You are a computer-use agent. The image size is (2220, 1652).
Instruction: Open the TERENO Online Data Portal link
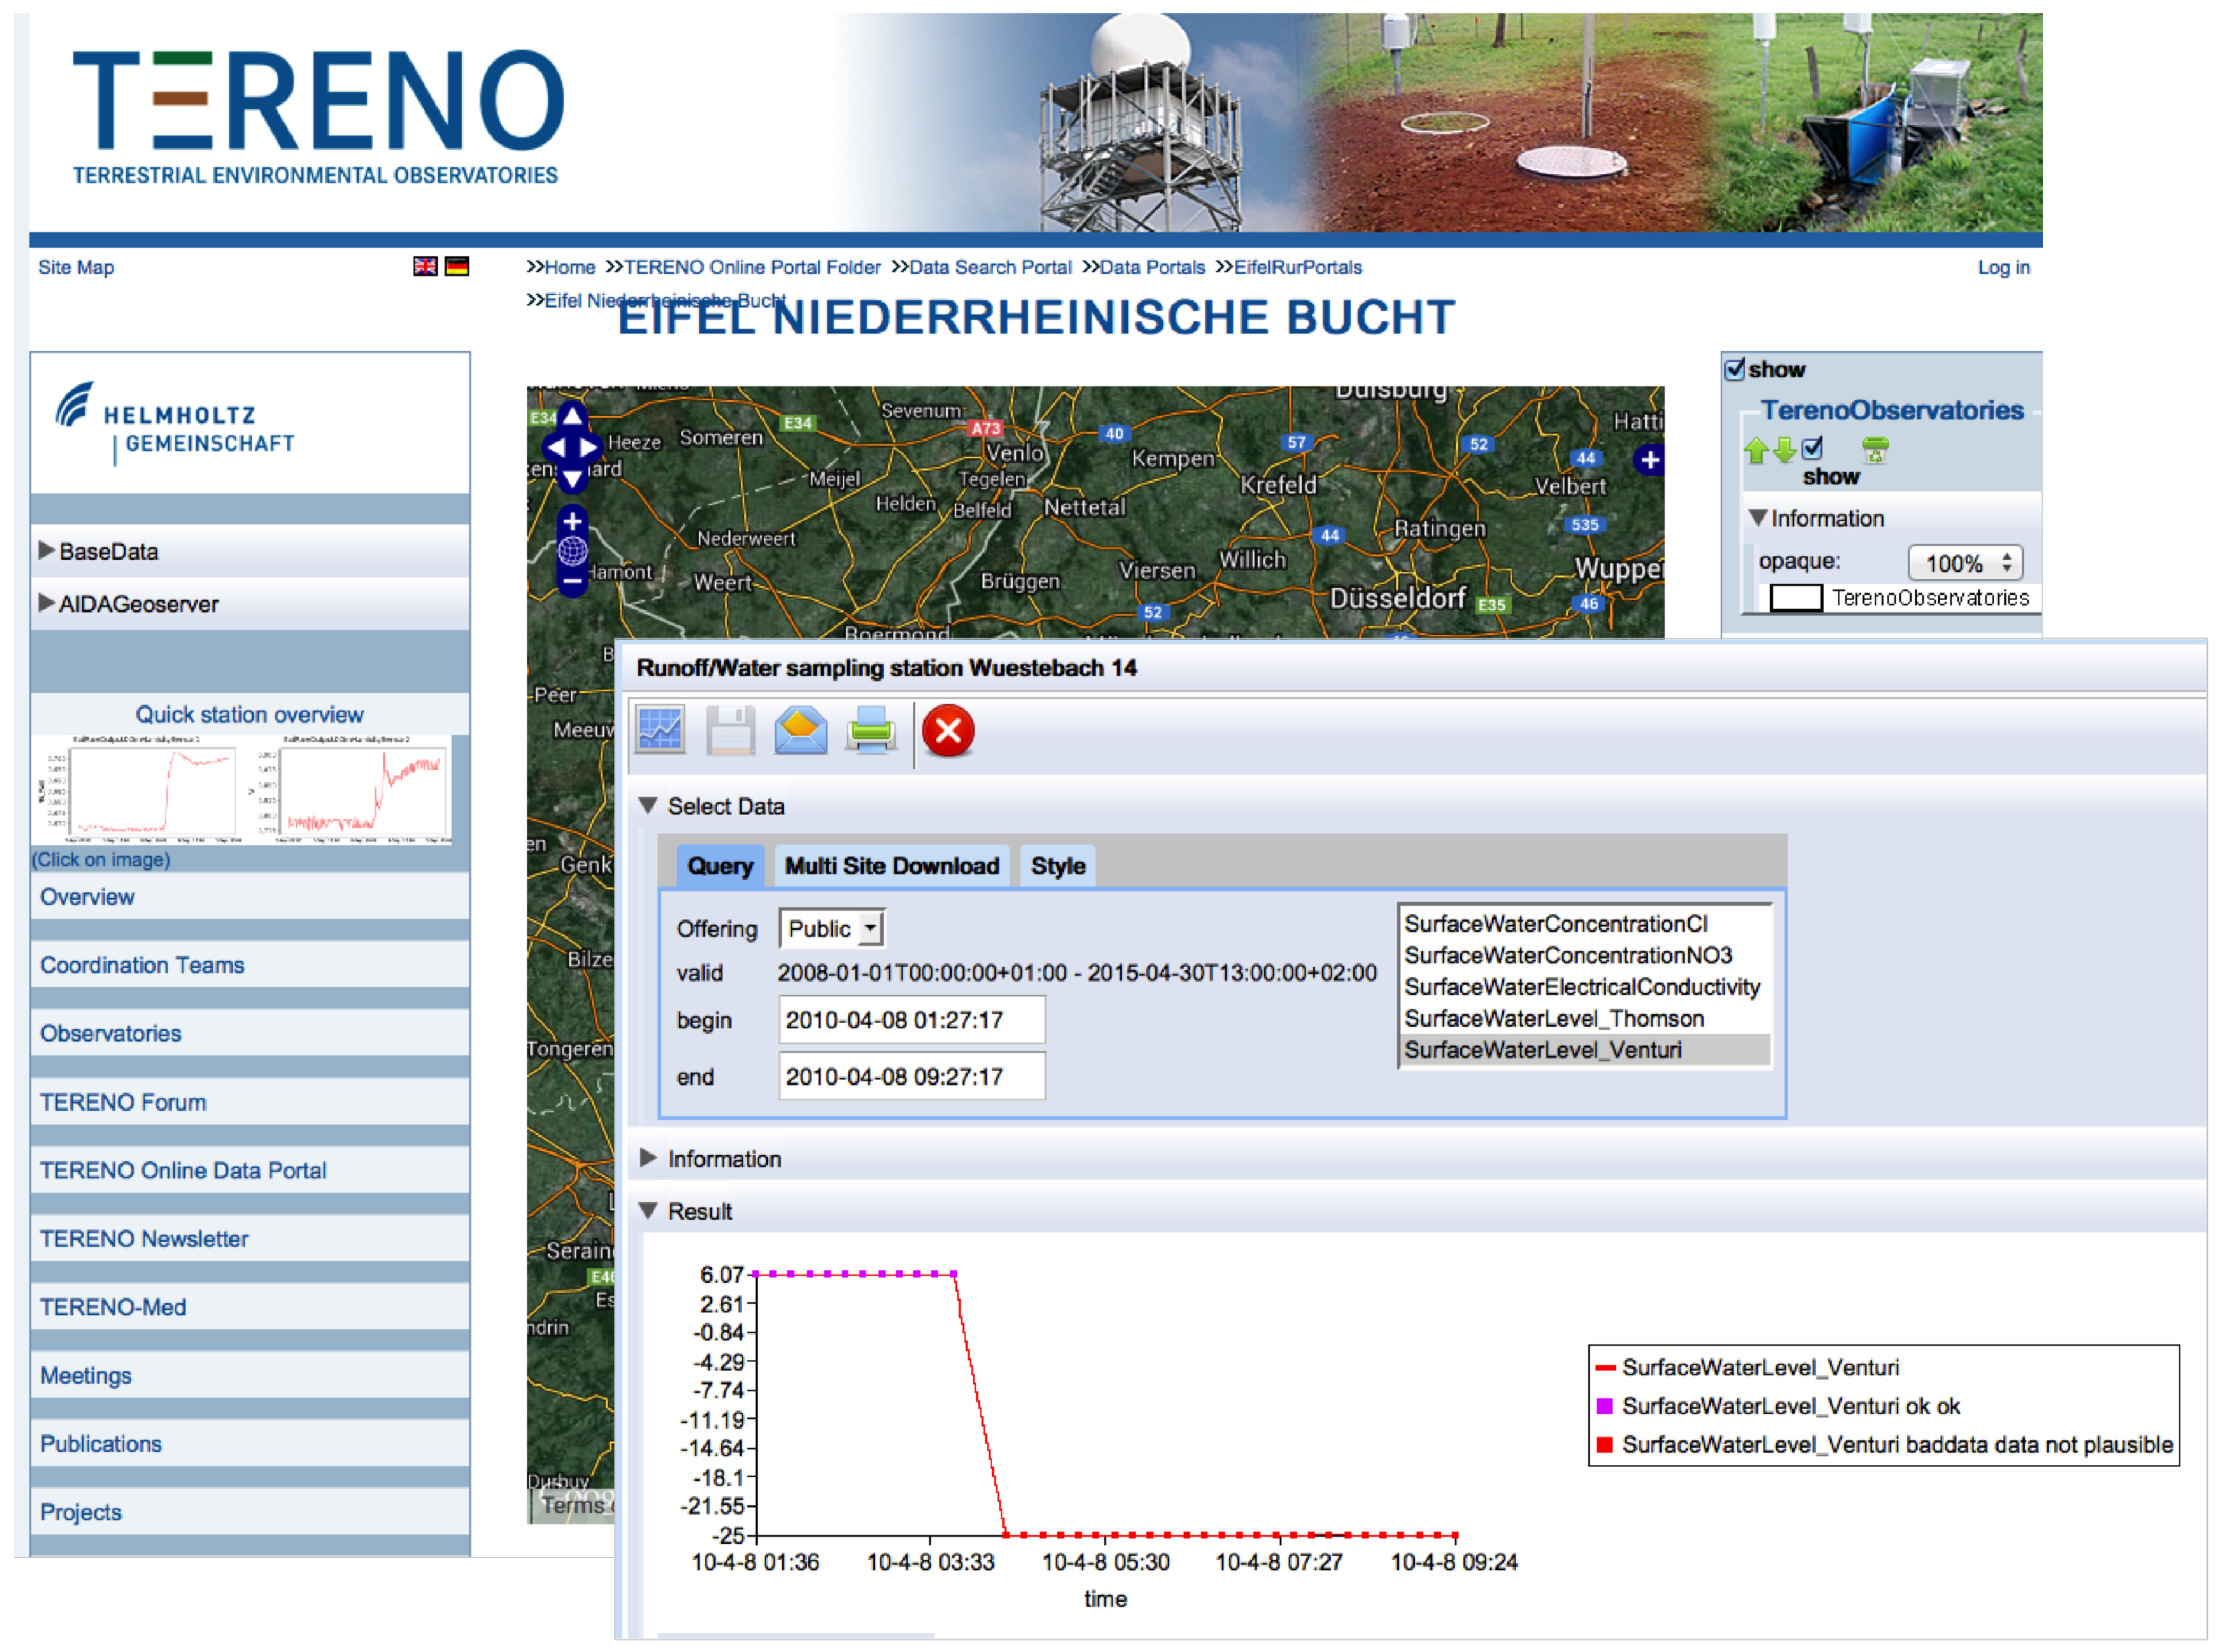click(183, 1170)
